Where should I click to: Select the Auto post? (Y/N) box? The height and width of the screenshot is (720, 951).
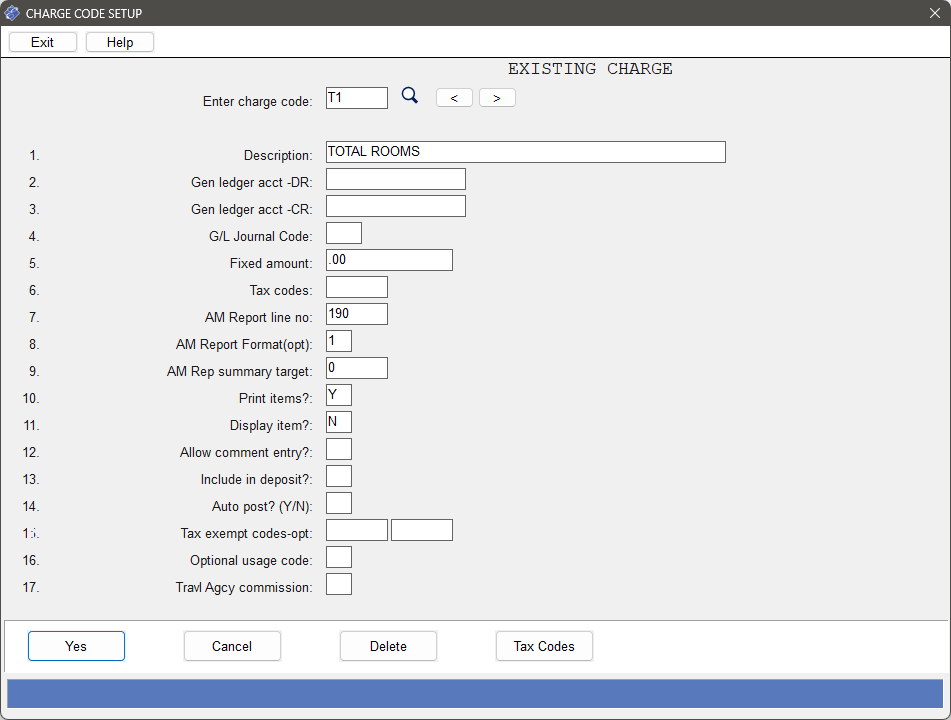339,503
